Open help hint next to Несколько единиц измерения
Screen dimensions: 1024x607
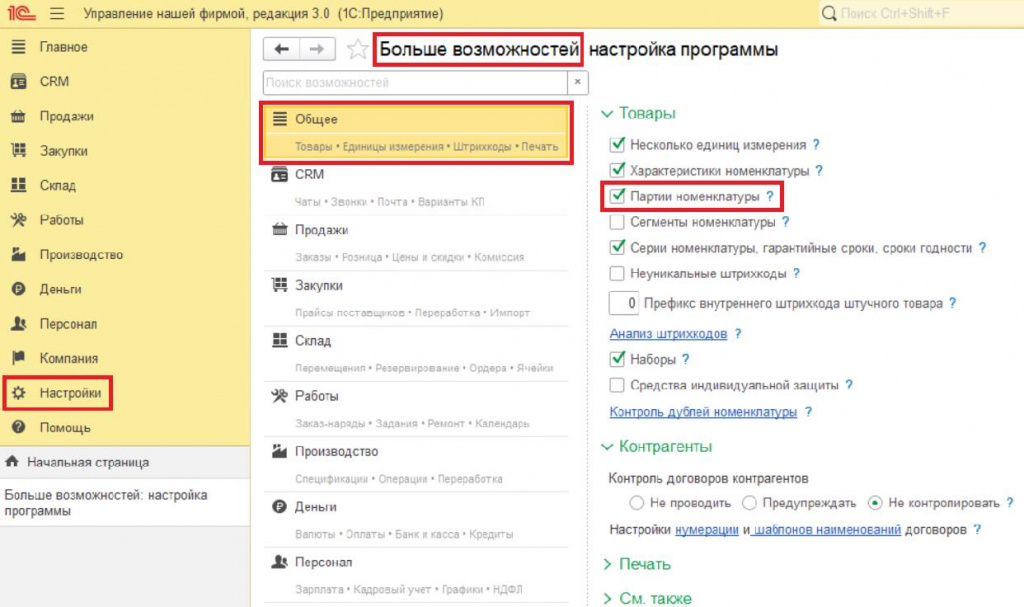pos(816,144)
